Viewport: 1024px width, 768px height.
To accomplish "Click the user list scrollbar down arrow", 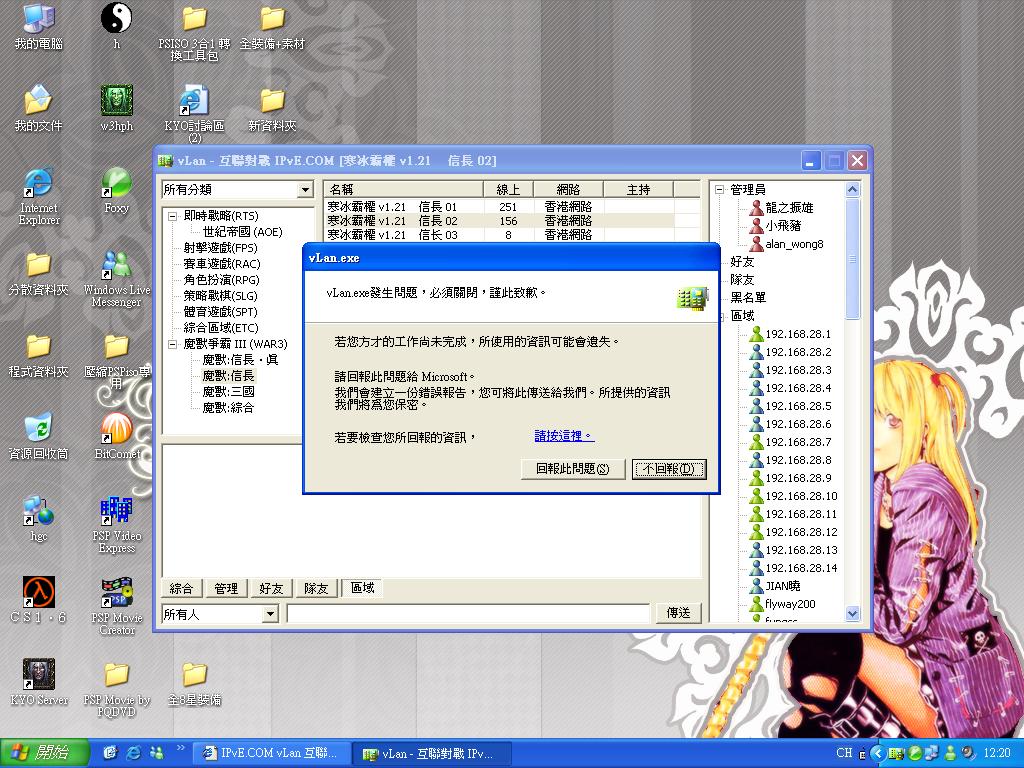I will [x=852, y=614].
